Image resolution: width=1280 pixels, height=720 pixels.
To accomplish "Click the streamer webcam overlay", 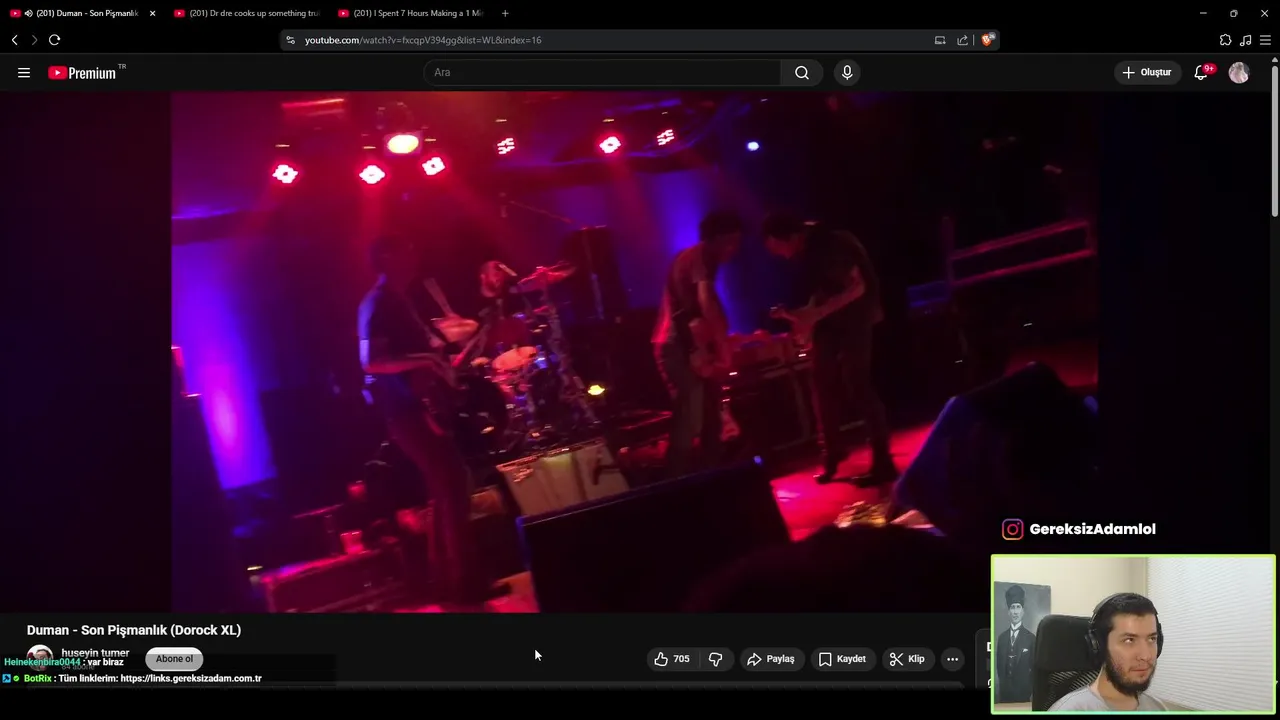I will [x=1133, y=634].
